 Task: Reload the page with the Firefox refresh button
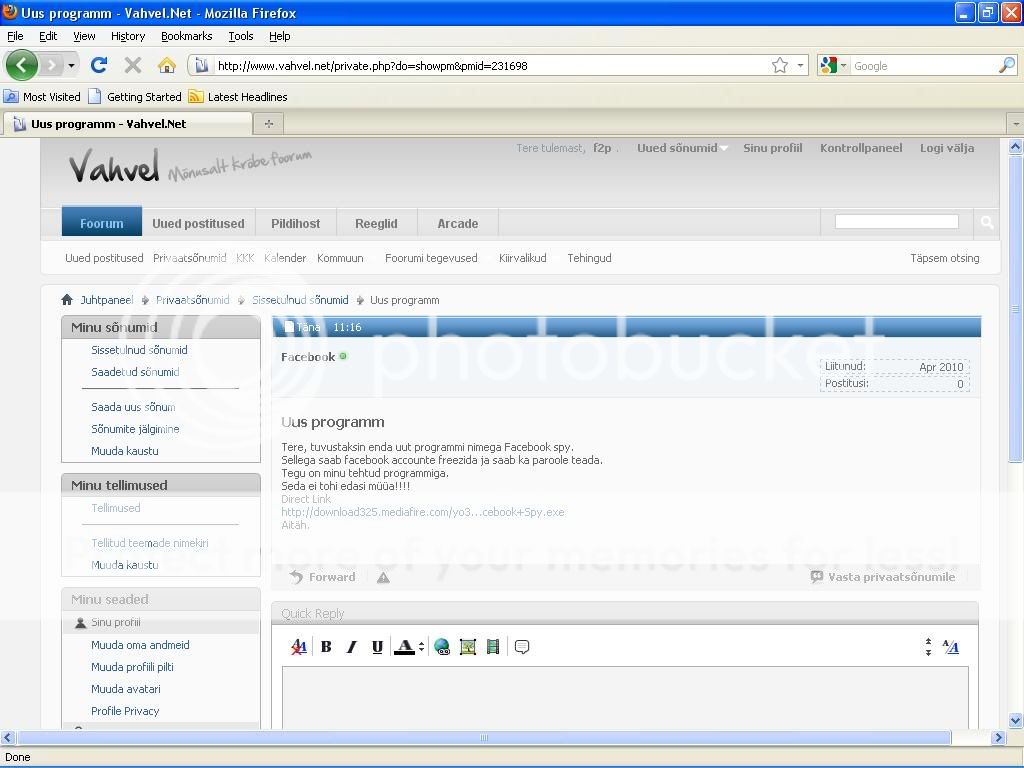[98, 66]
